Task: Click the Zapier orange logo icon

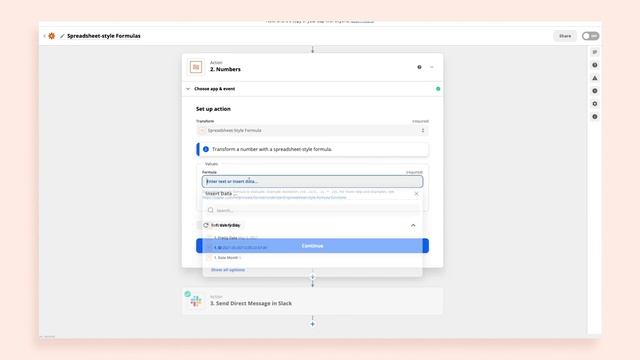Action: [x=51, y=36]
